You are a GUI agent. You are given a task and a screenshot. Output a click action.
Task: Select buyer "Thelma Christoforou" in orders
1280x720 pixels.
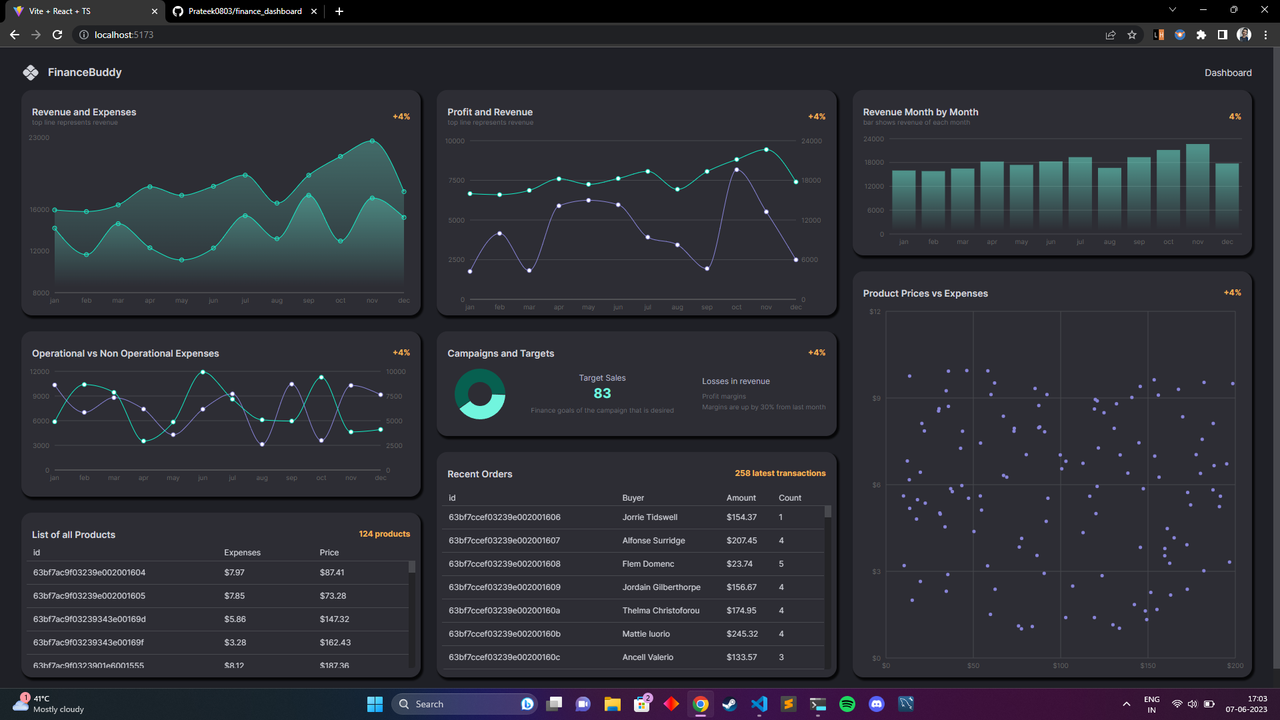(x=661, y=610)
